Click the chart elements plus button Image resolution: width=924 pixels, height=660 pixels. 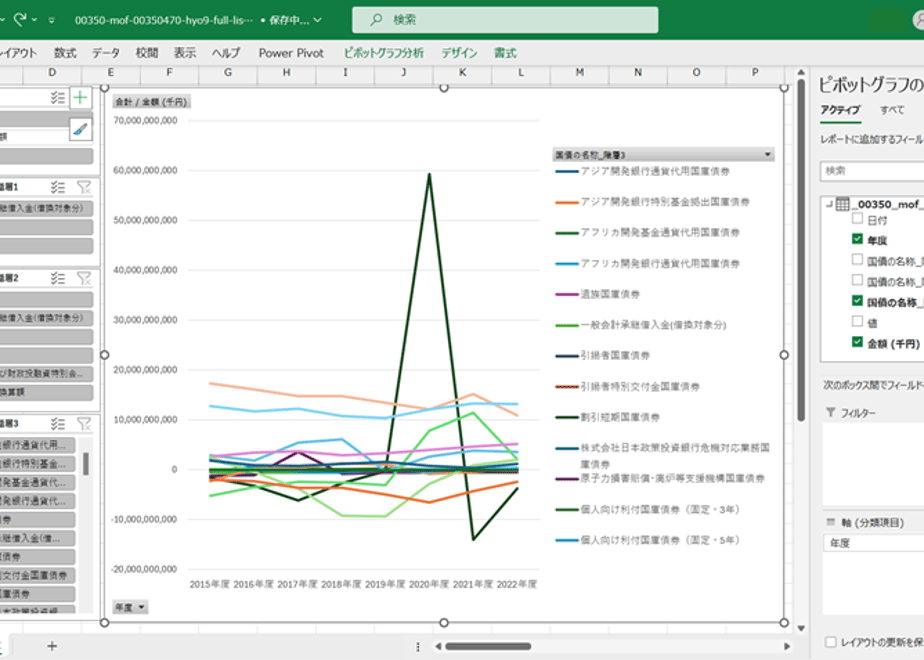pos(81,97)
